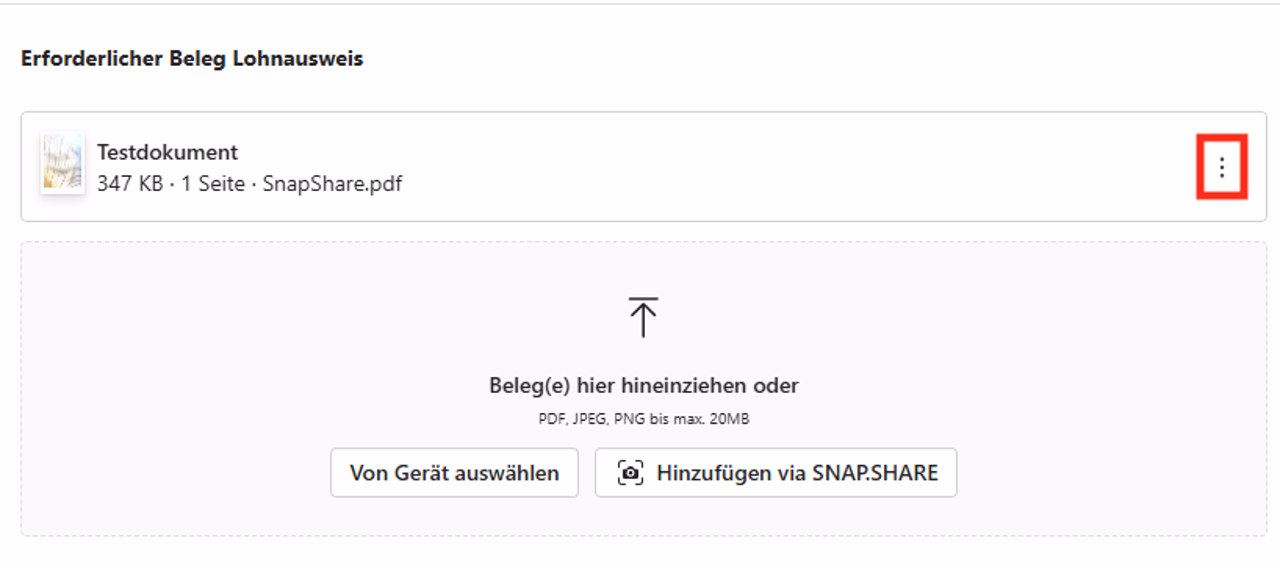Click the "1 Seite" page count

click(213, 184)
